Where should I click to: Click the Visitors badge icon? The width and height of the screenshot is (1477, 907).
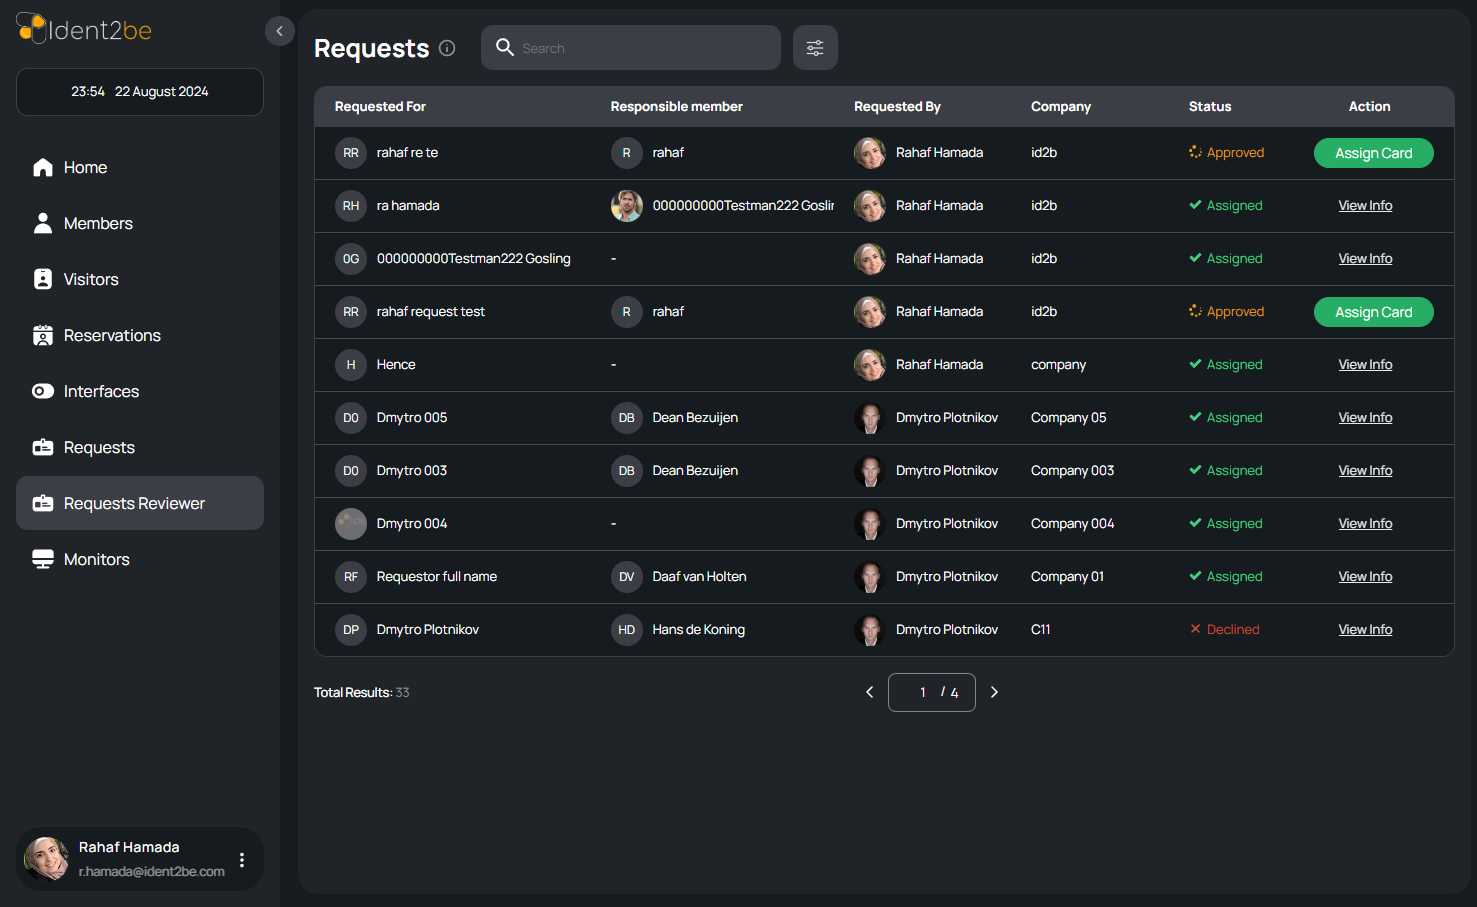pyautogui.click(x=43, y=279)
